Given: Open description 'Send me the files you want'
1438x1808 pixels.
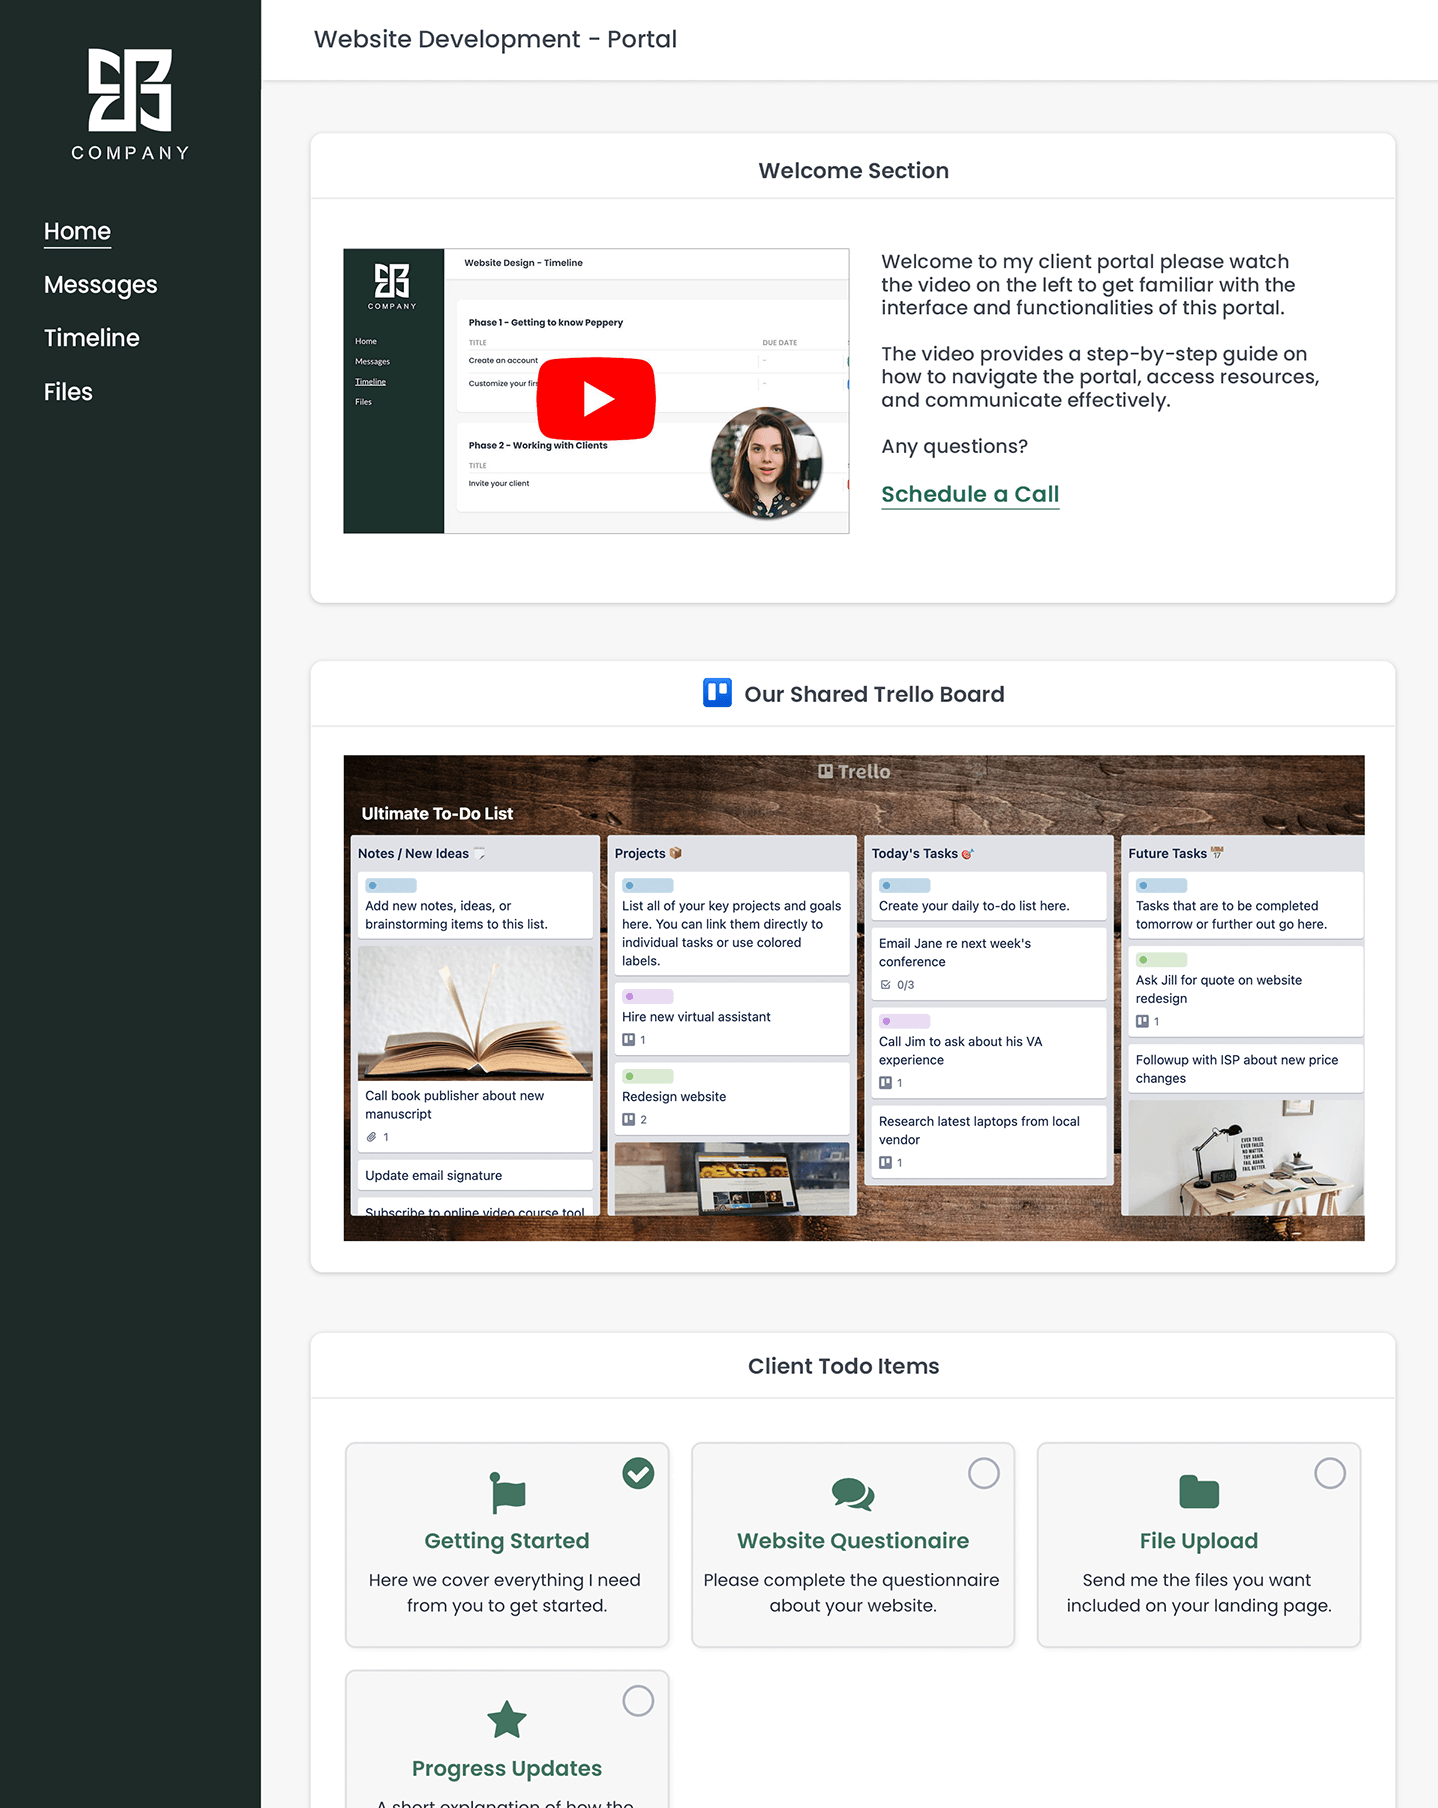Looking at the screenshot, I should [x=1199, y=1593].
